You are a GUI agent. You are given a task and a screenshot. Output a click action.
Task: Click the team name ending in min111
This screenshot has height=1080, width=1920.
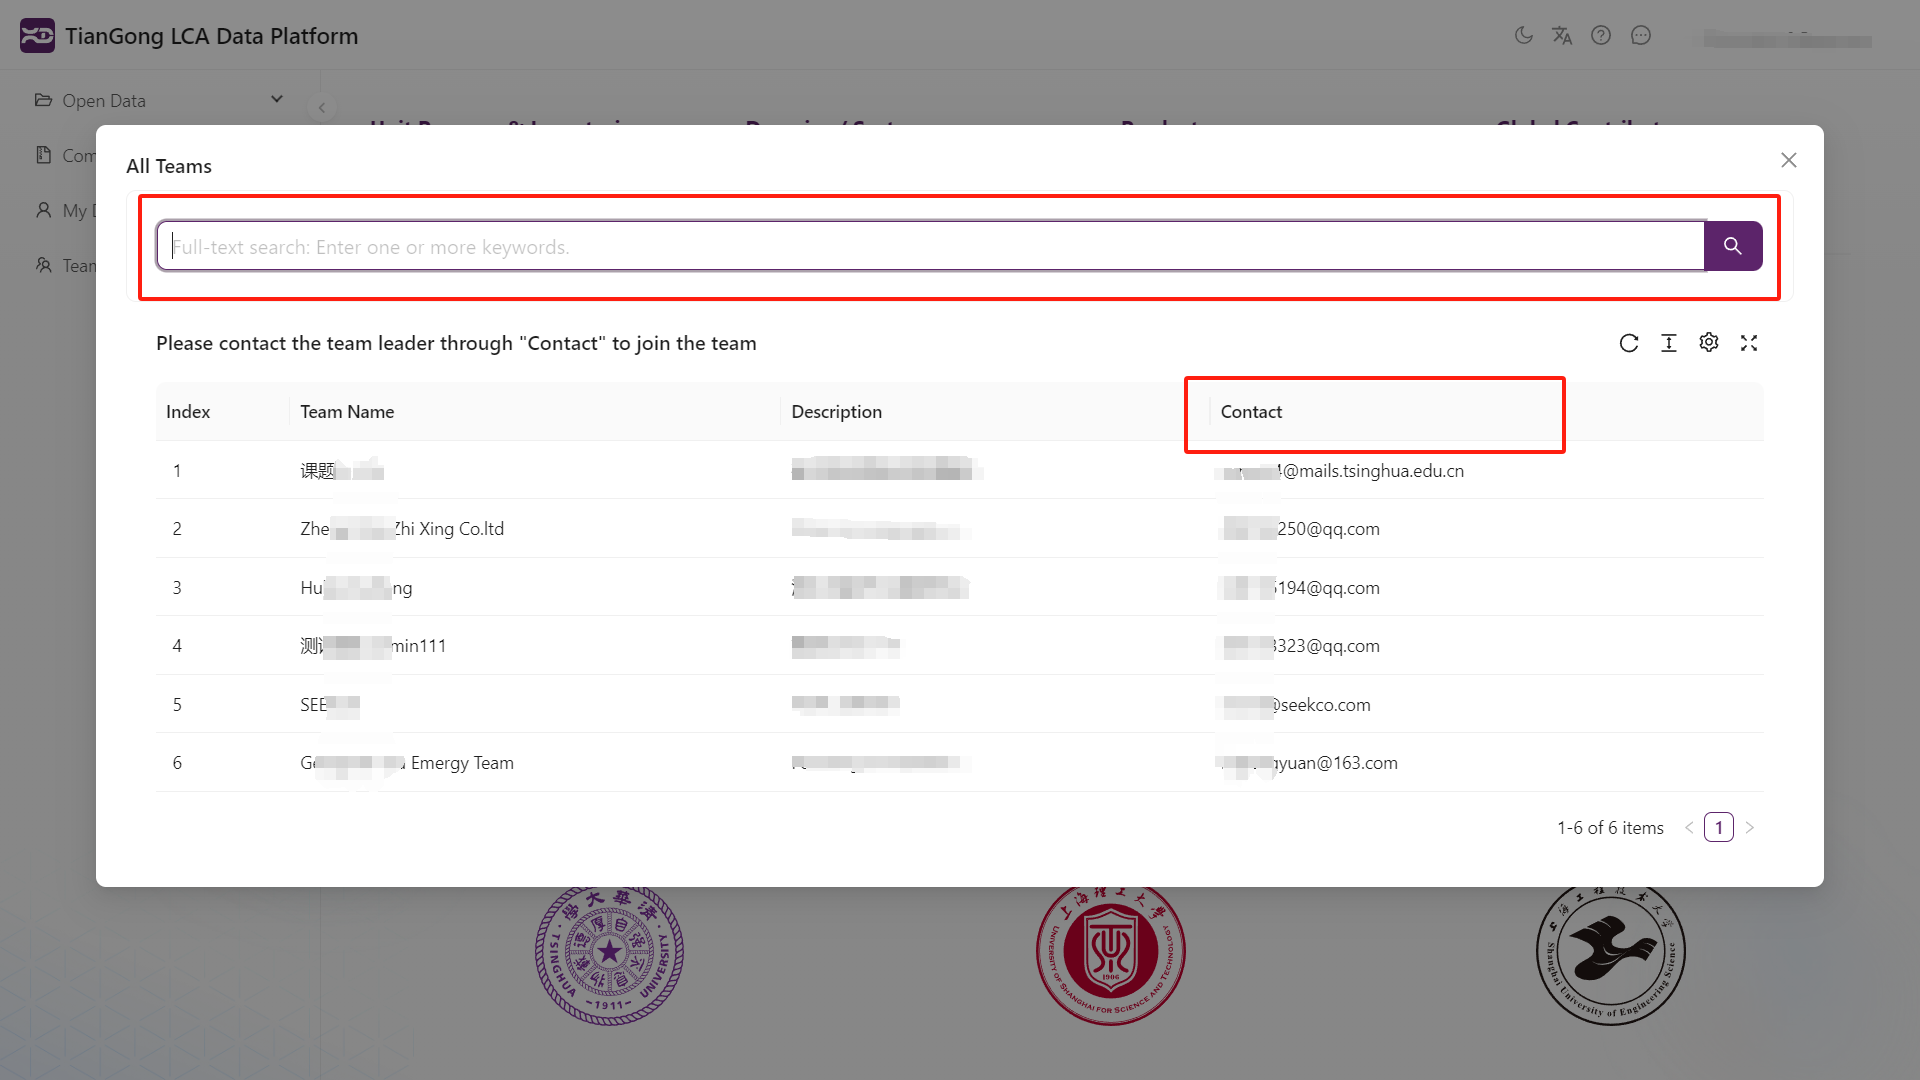coord(373,646)
